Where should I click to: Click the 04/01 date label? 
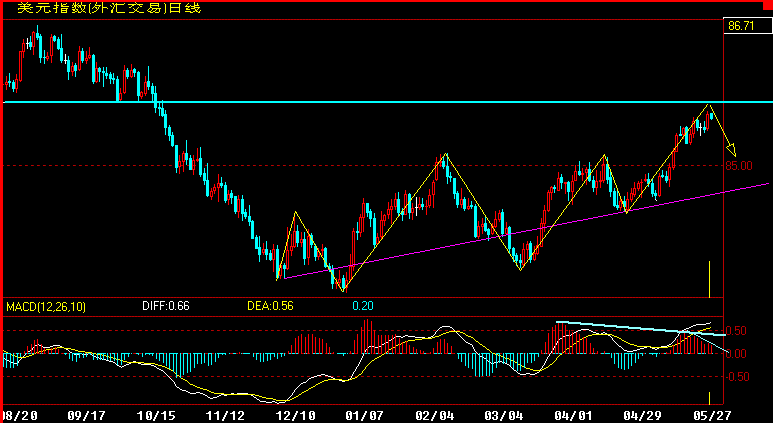[572, 416]
